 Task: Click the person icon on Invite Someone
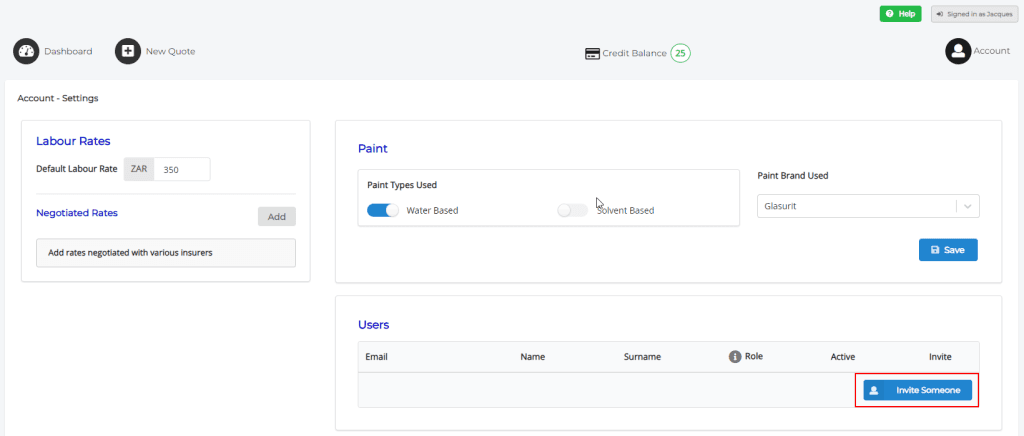874,390
